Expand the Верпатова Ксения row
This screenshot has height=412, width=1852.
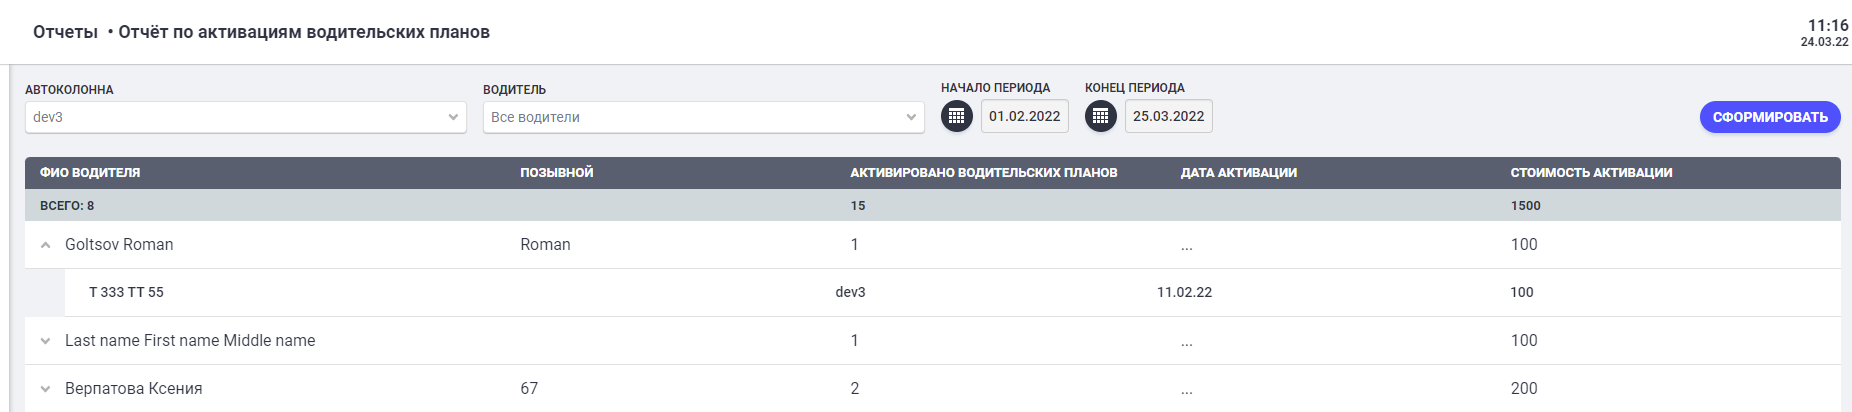pos(45,389)
